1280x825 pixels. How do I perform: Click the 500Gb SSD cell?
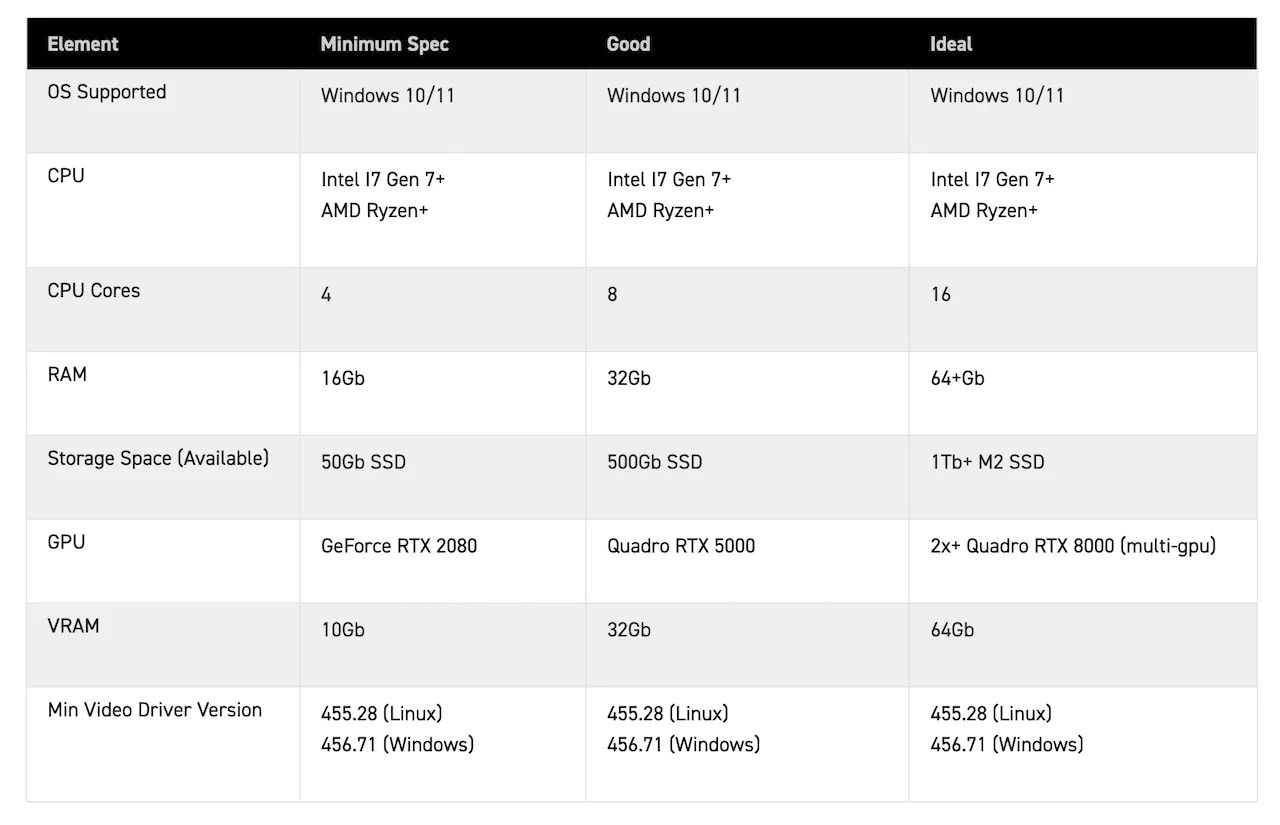click(x=654, y=462)
